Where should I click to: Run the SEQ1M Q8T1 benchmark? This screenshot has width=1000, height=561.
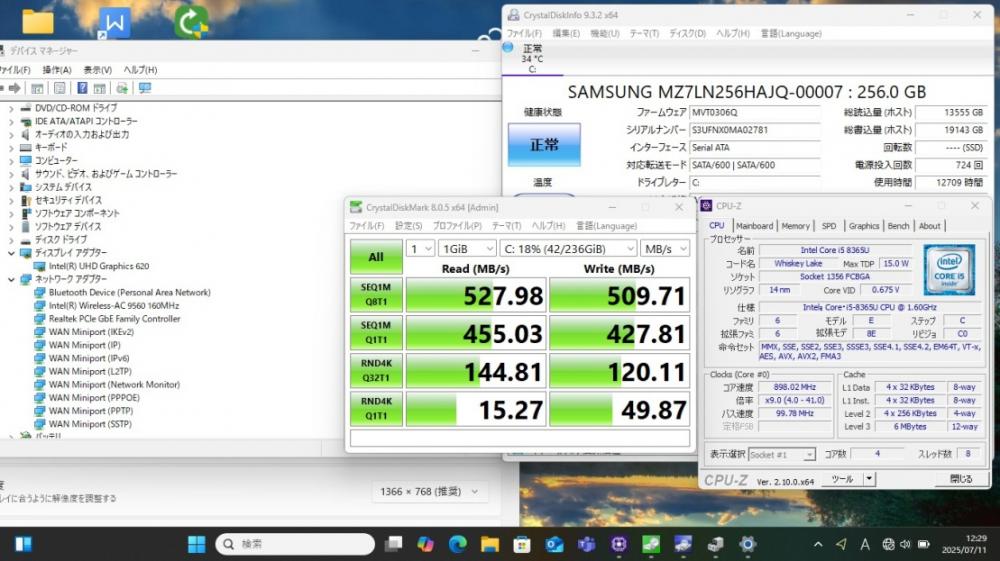(x=376, y=295)
